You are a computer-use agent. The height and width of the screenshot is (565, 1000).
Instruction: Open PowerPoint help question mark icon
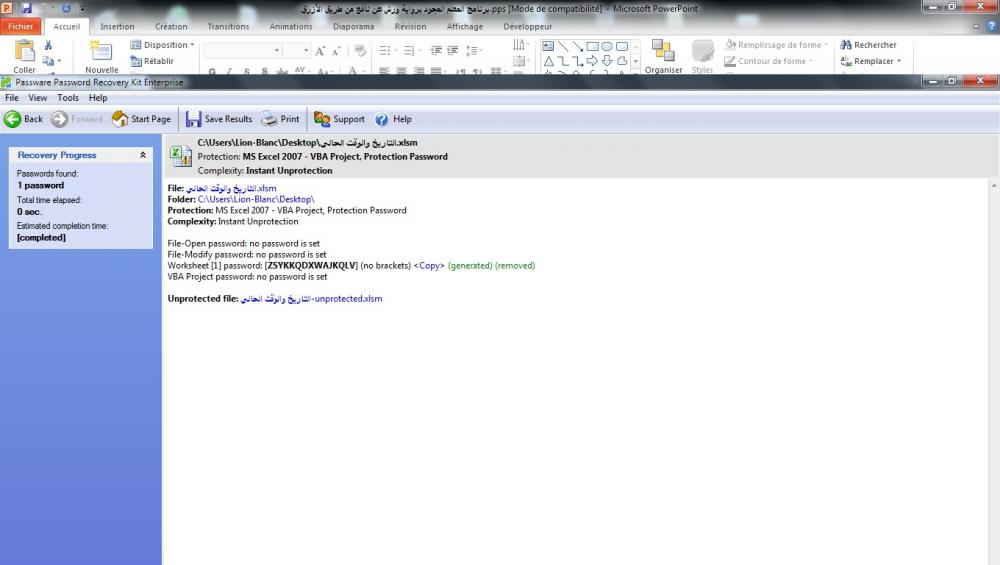pos(991,27)
